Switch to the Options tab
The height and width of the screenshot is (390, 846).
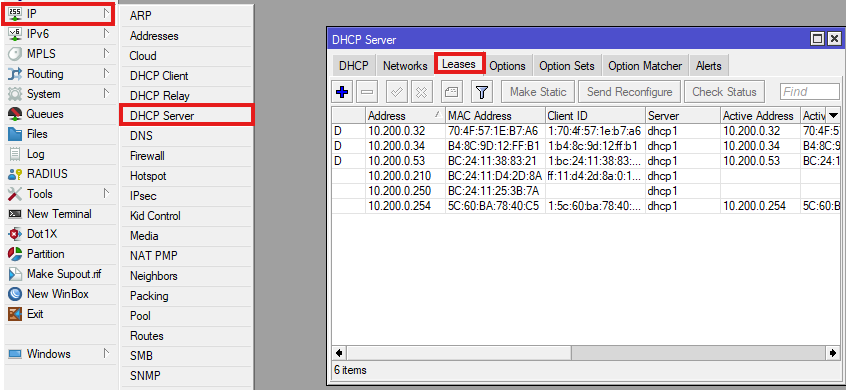[x=507, y=66]
